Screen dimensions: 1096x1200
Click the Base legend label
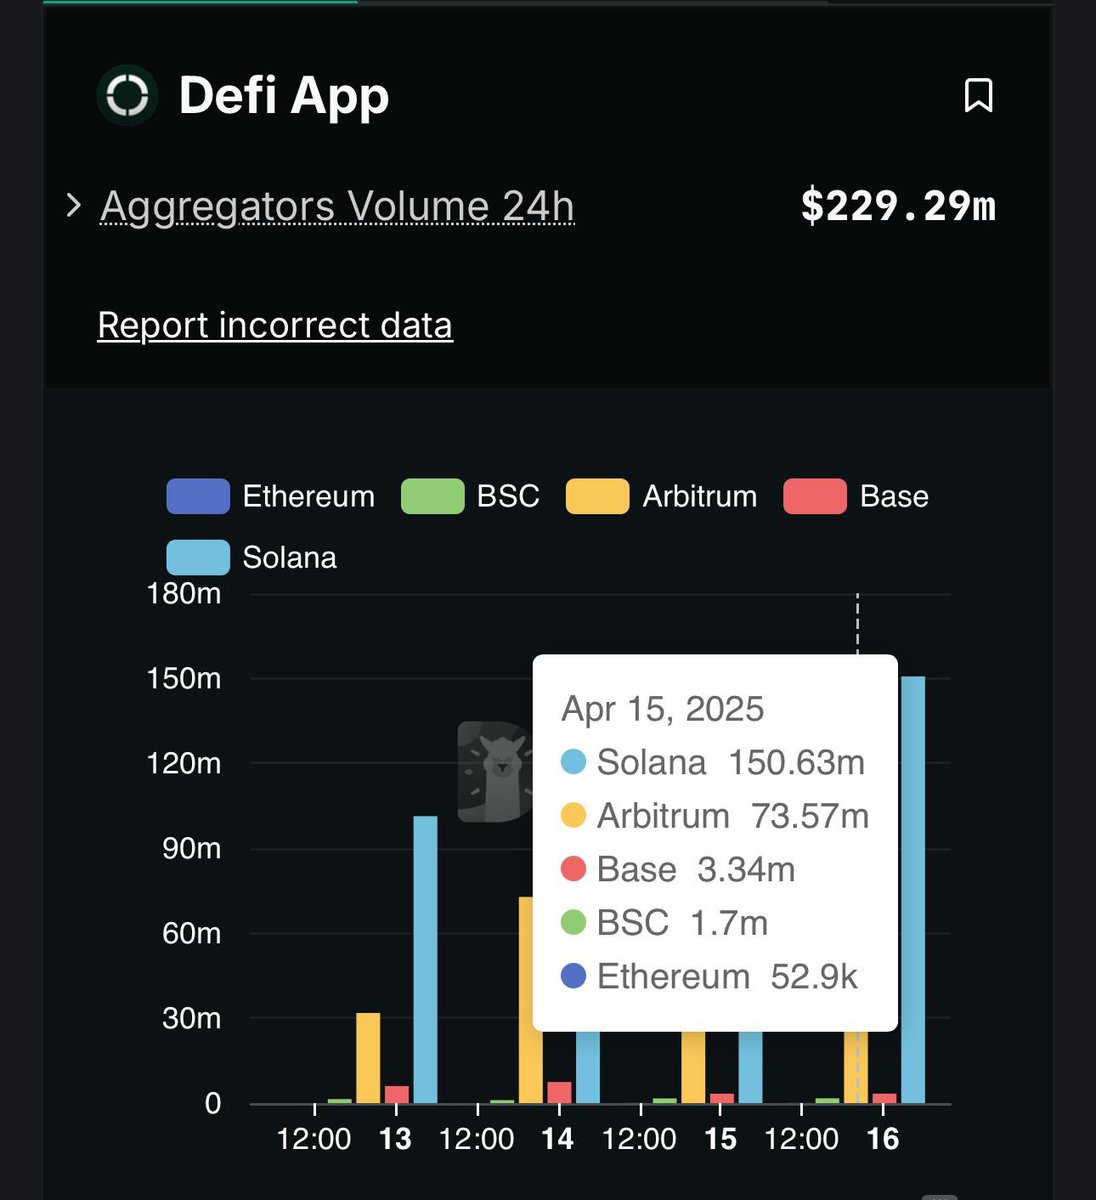[894, 496]
